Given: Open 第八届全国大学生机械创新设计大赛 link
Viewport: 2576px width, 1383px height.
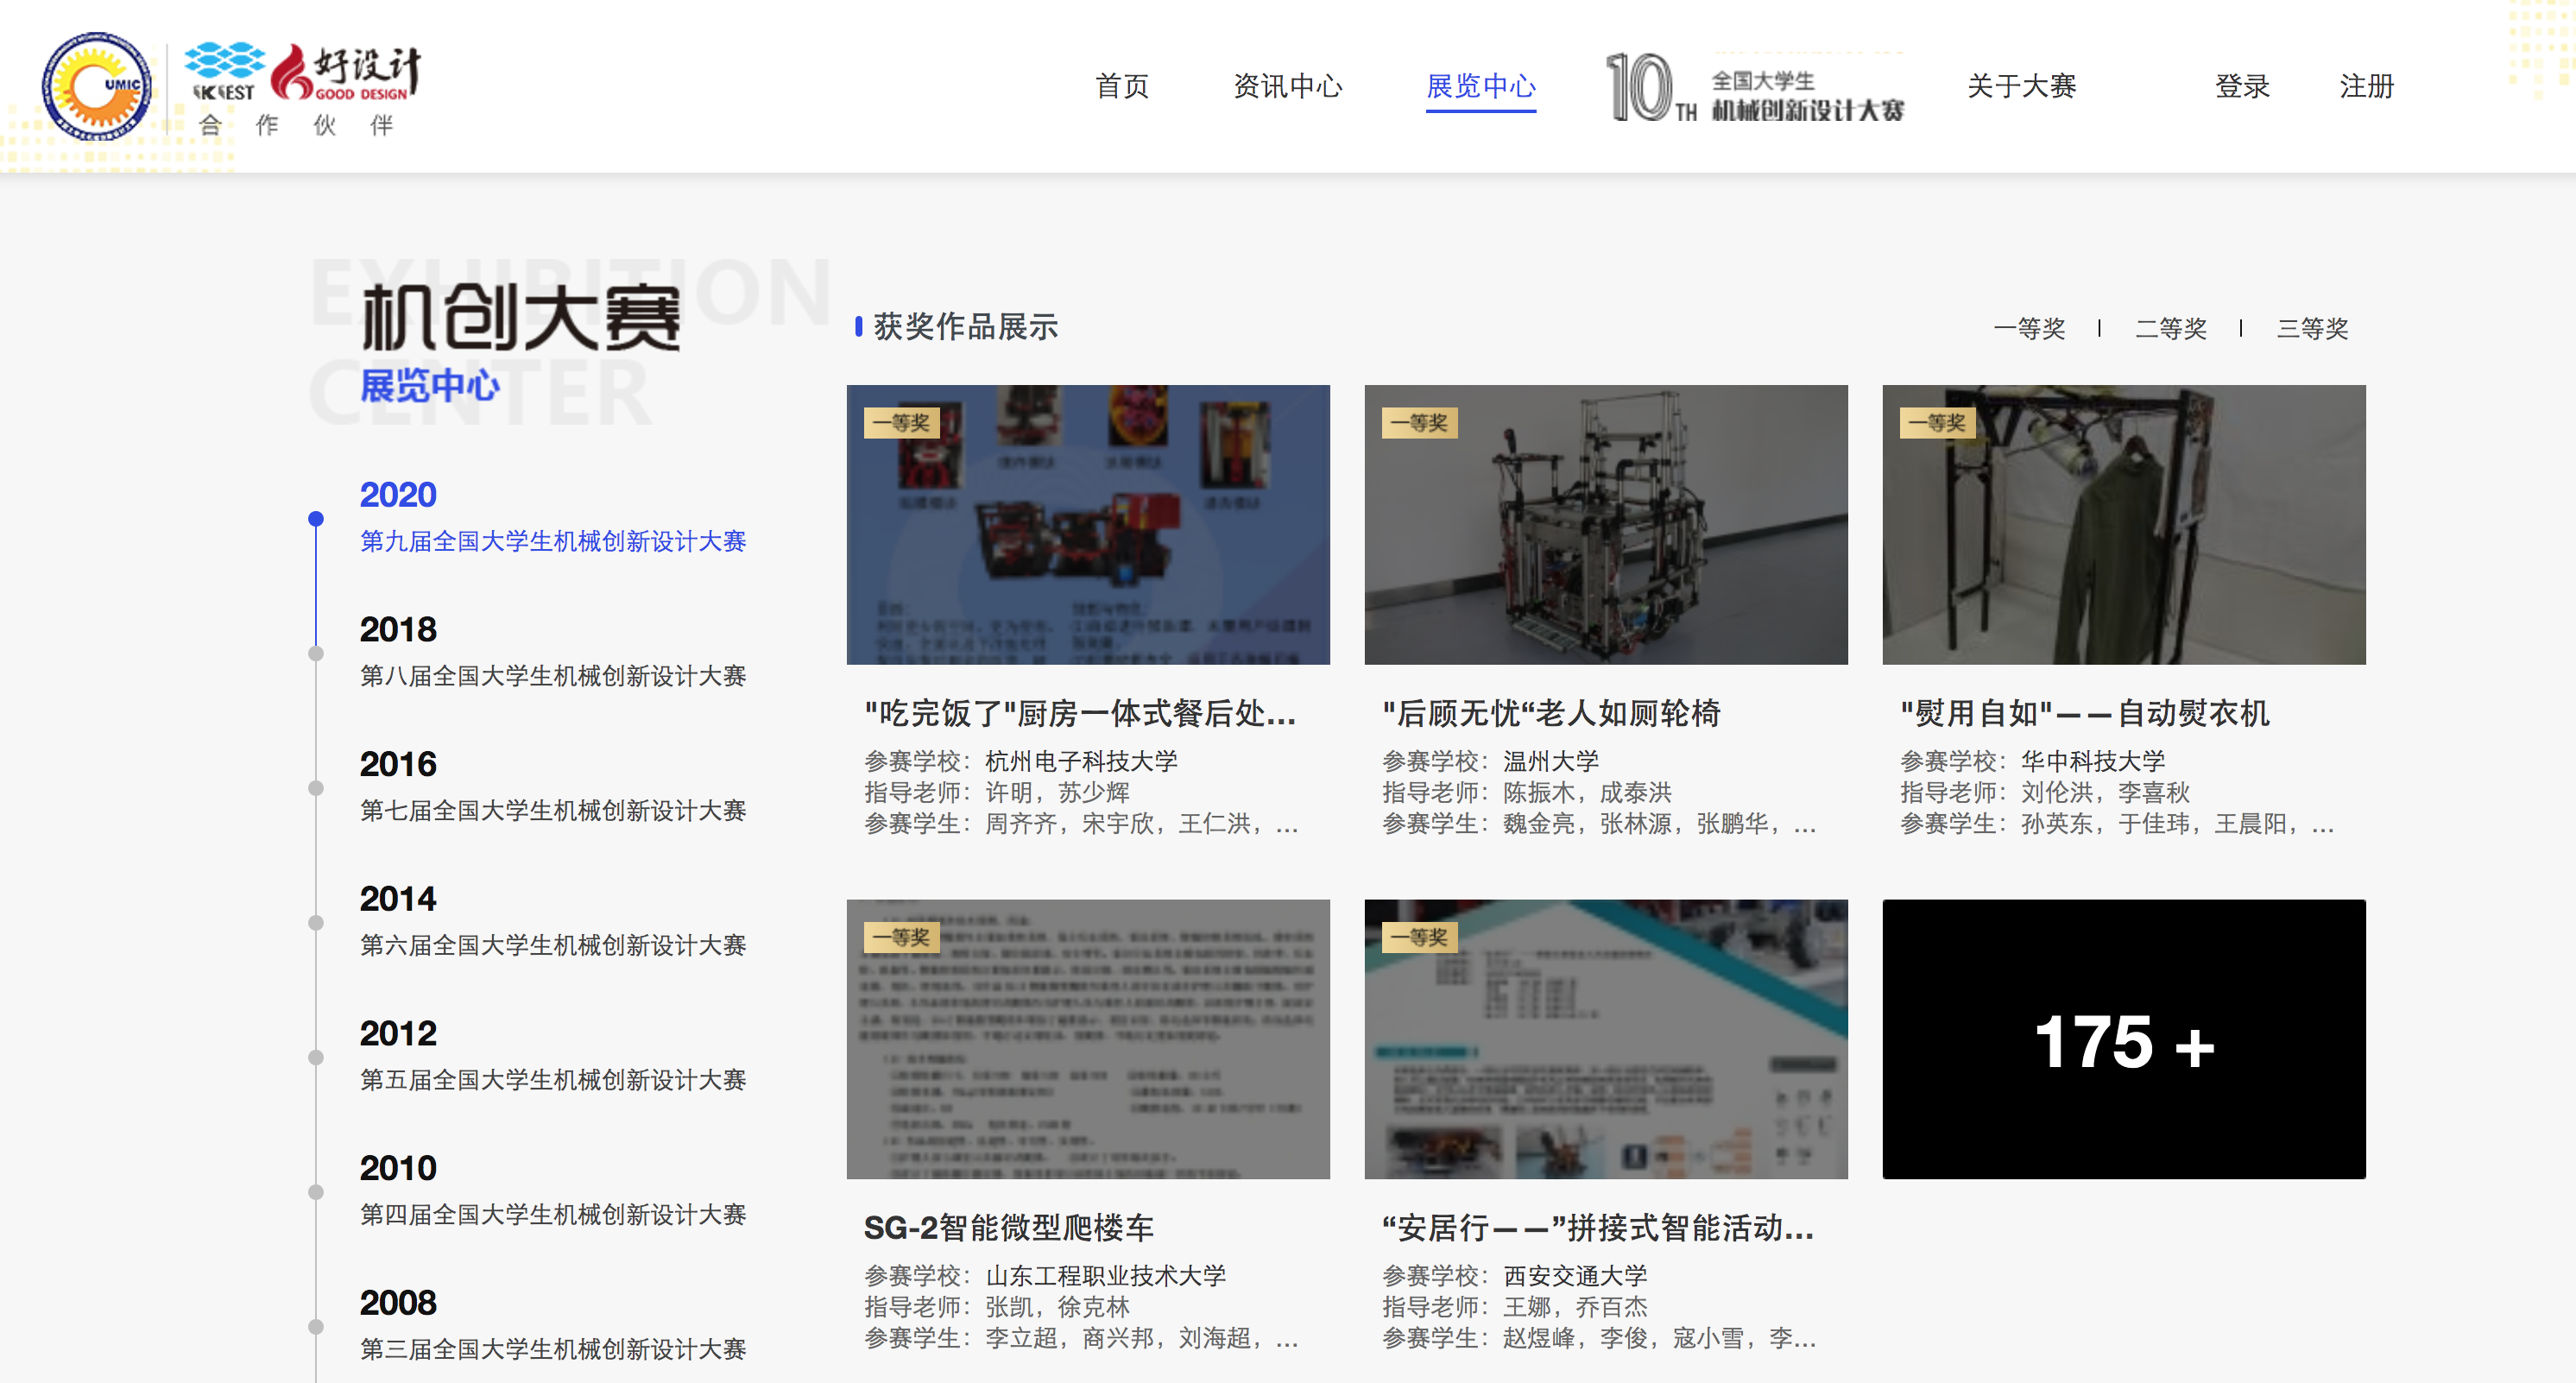Looking at the screenshot, I should [553, 676].
